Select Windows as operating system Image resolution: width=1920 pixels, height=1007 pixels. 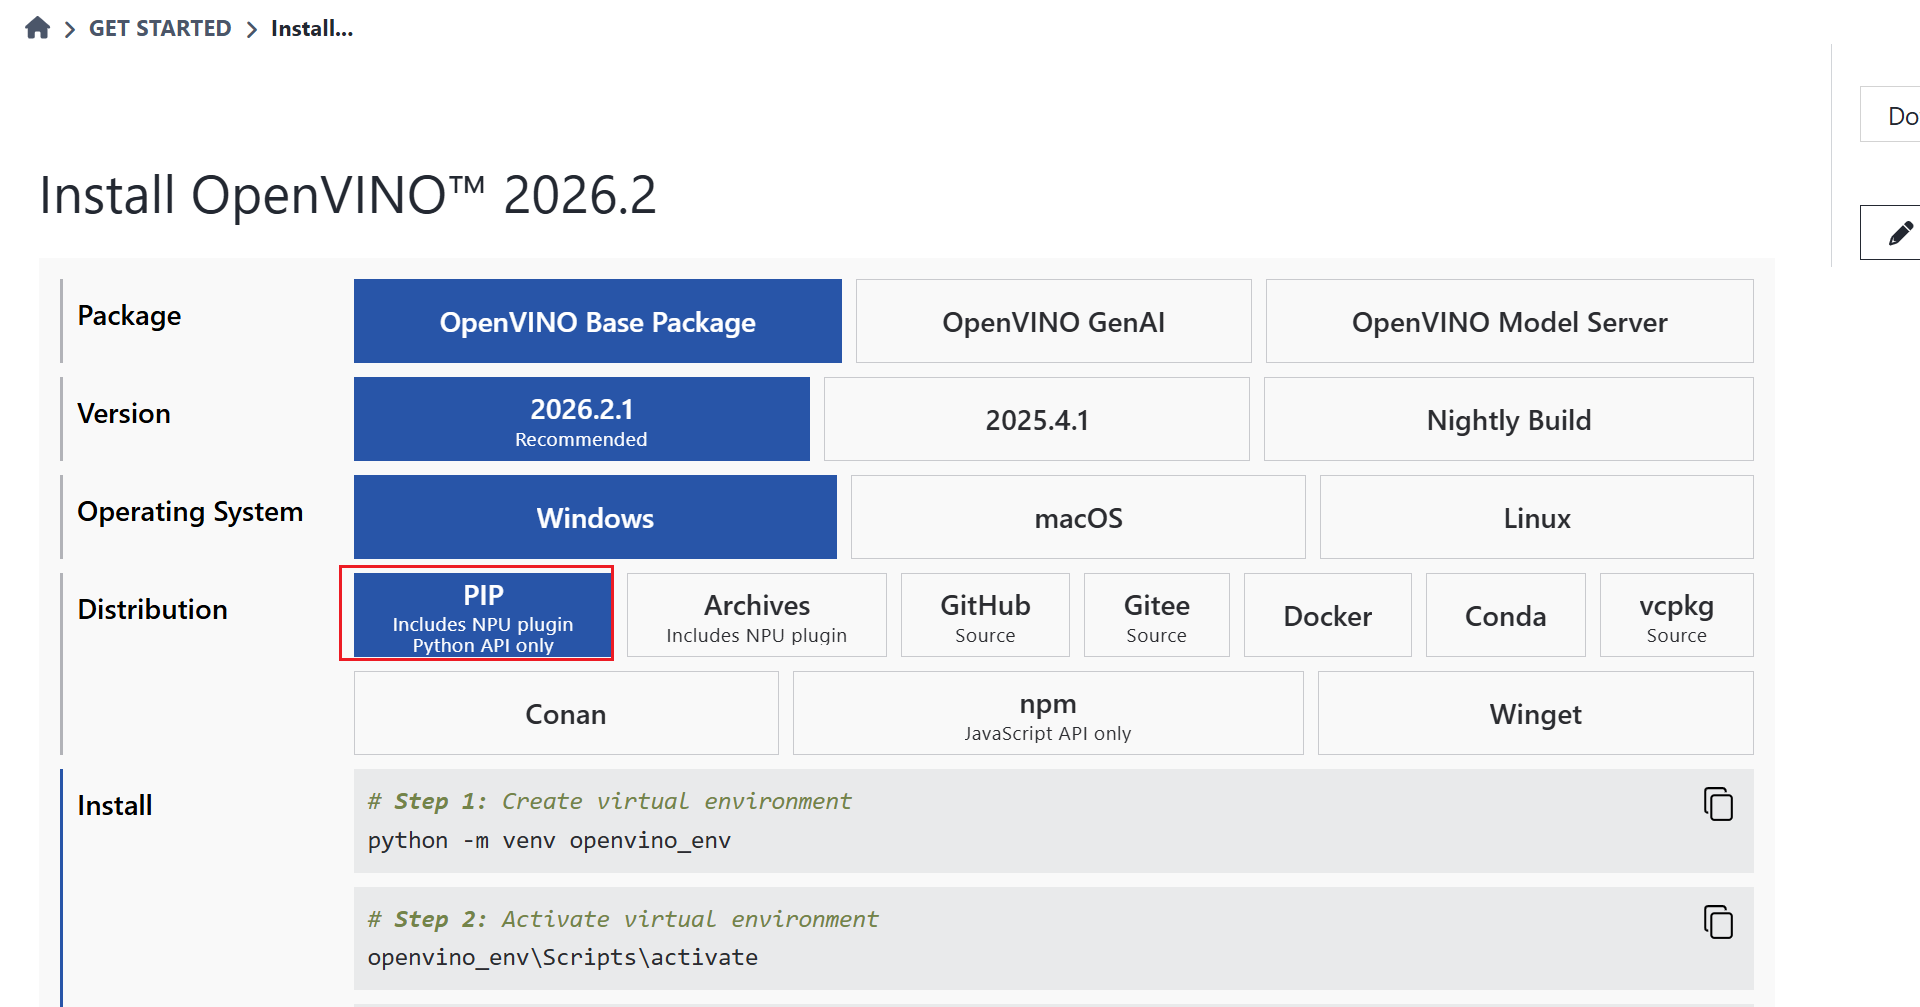(595, 517)
